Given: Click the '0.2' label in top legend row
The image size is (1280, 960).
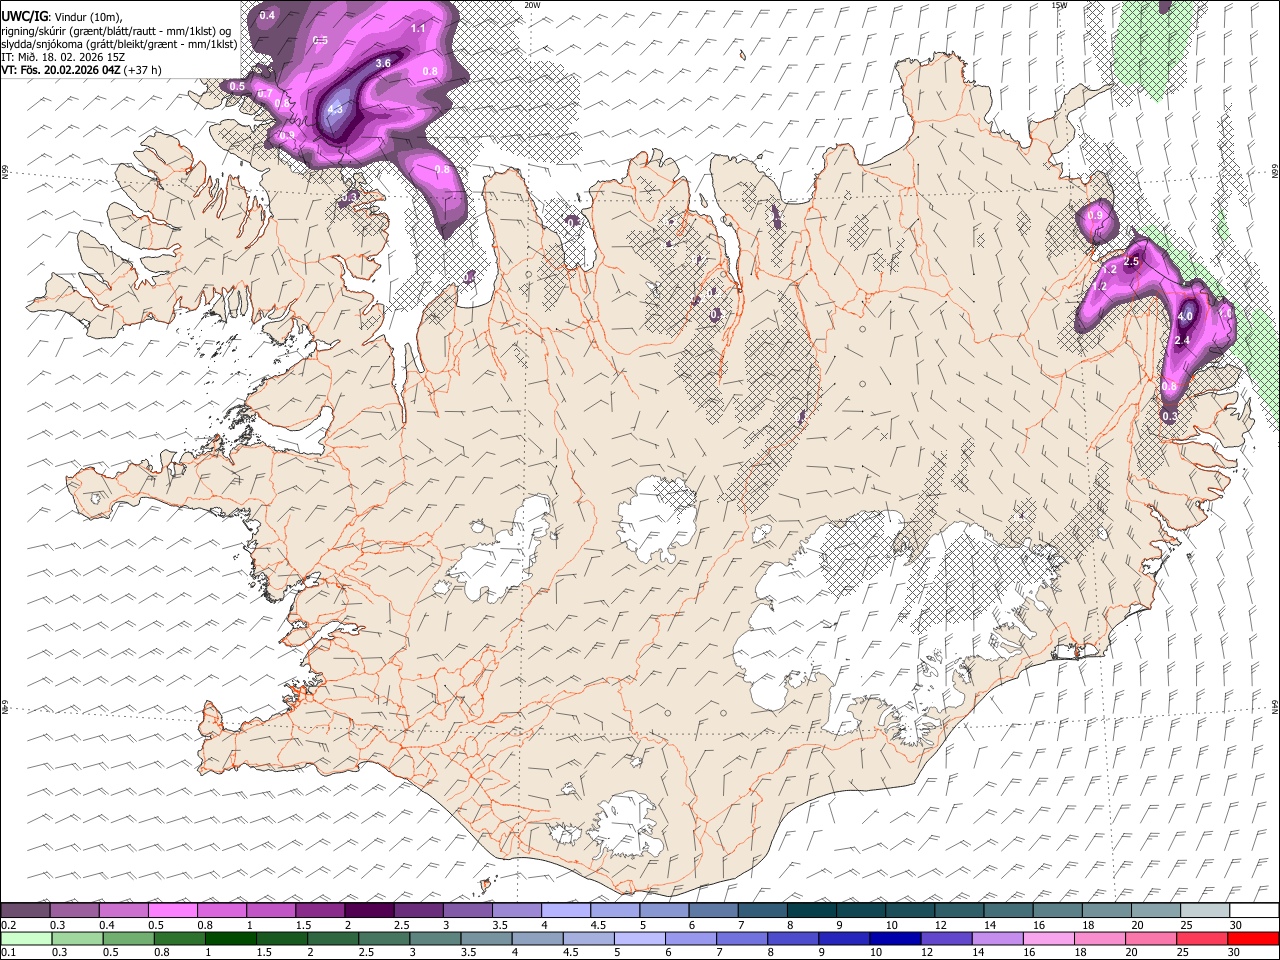Looking at the screenshot, I should coord(7,925).
